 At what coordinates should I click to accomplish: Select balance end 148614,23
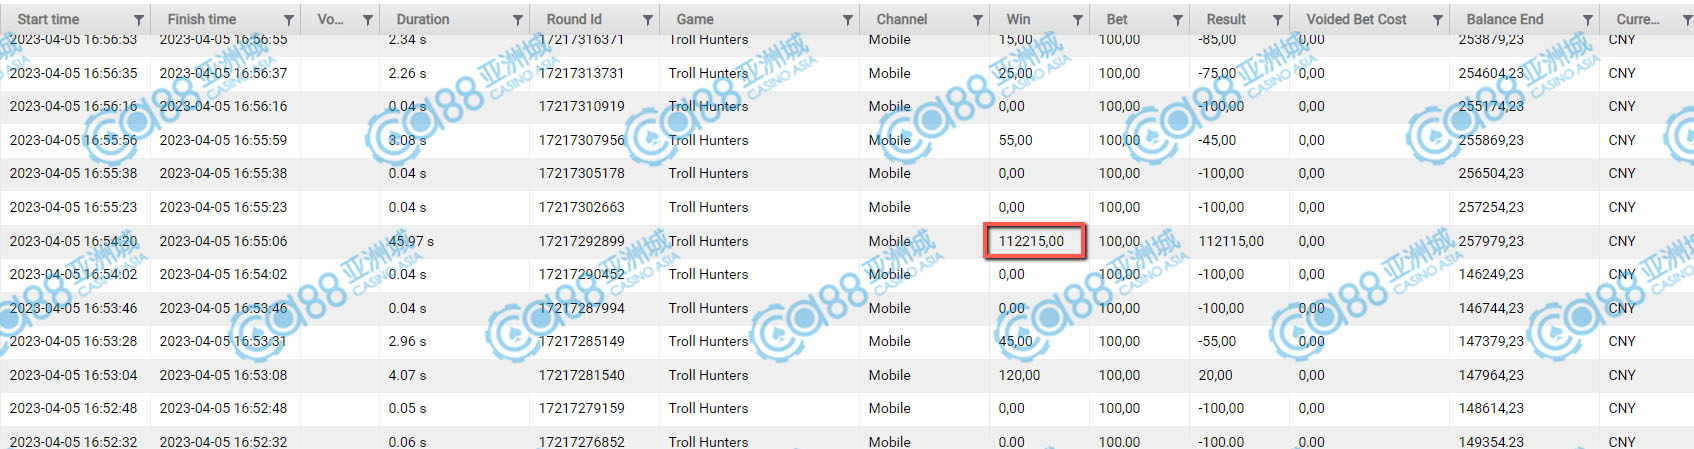pyautogui.click(x=1491, y=408)
